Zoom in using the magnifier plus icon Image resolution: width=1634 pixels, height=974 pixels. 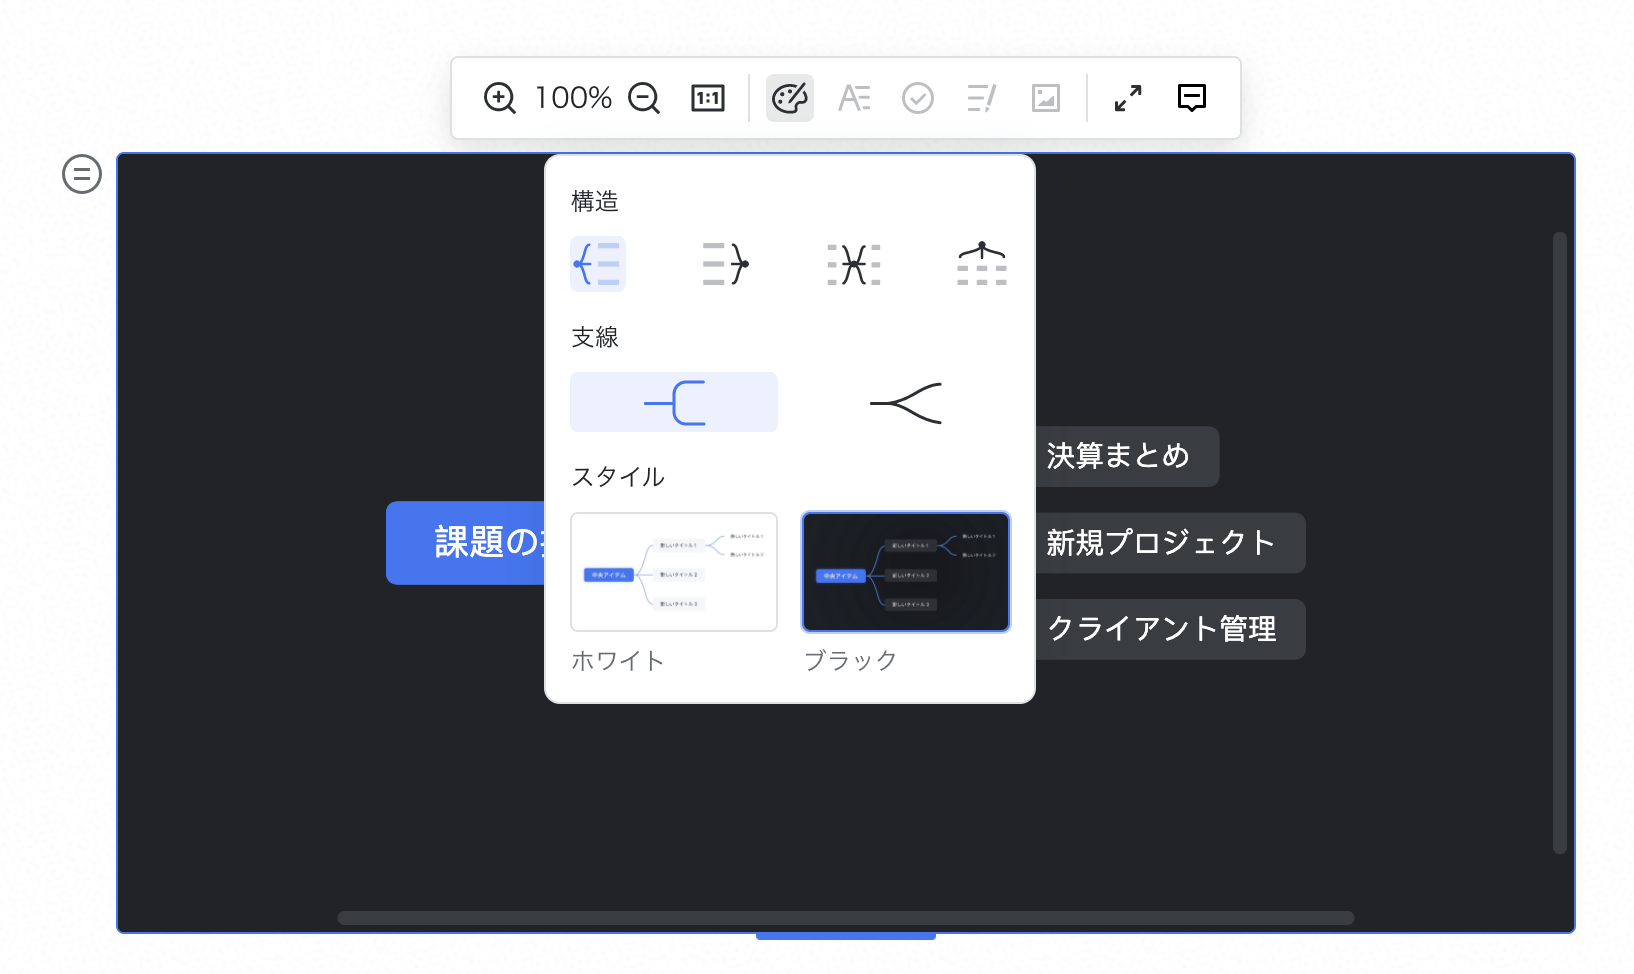[499, 97]
